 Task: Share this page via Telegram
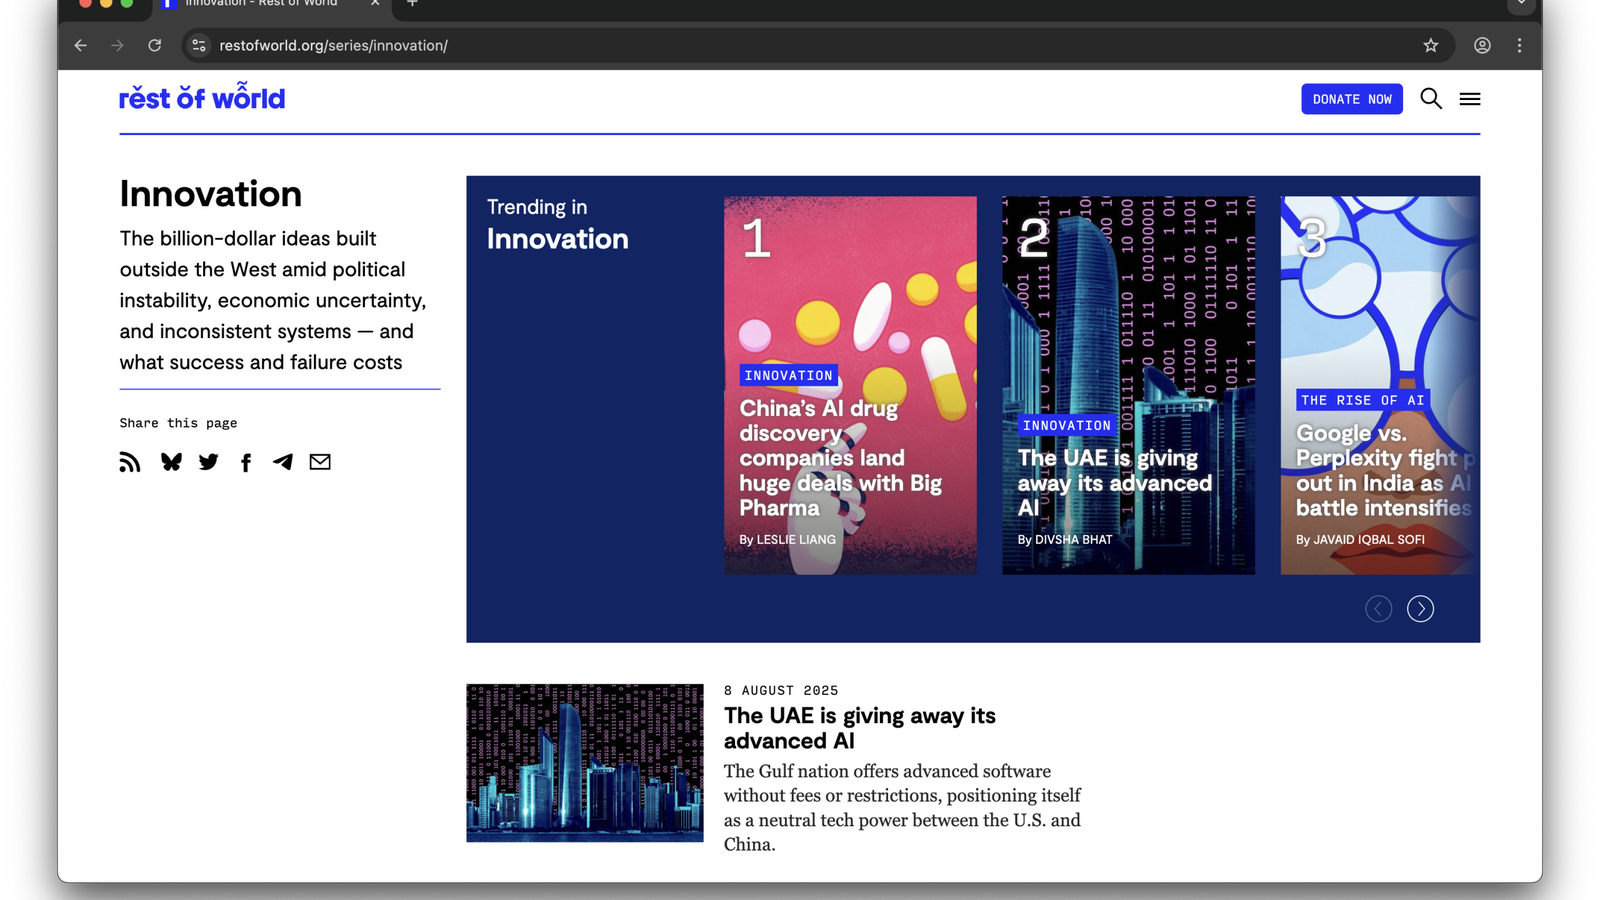(x=283, y=462)
